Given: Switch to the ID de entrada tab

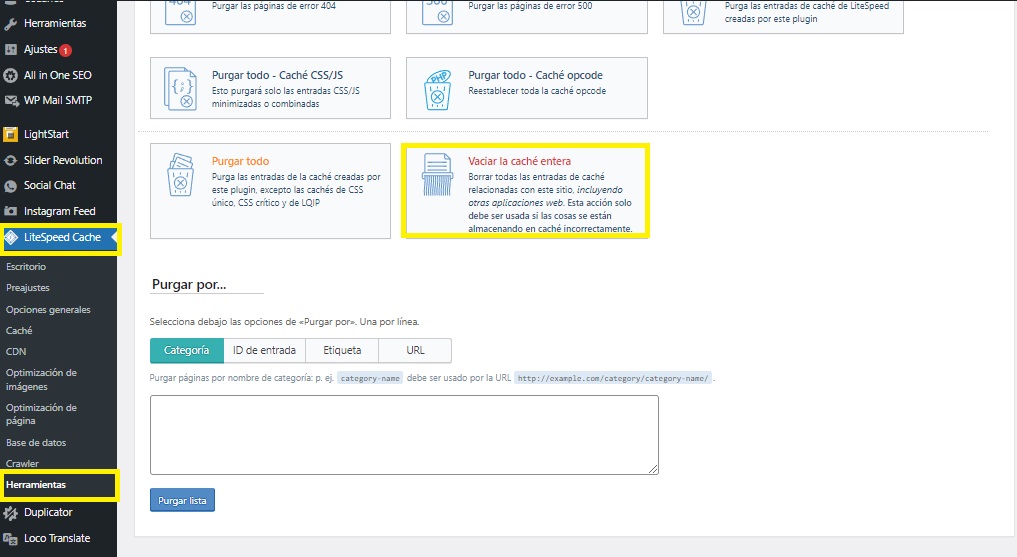Looking at the screenshot, I should [x=264, y=350].
